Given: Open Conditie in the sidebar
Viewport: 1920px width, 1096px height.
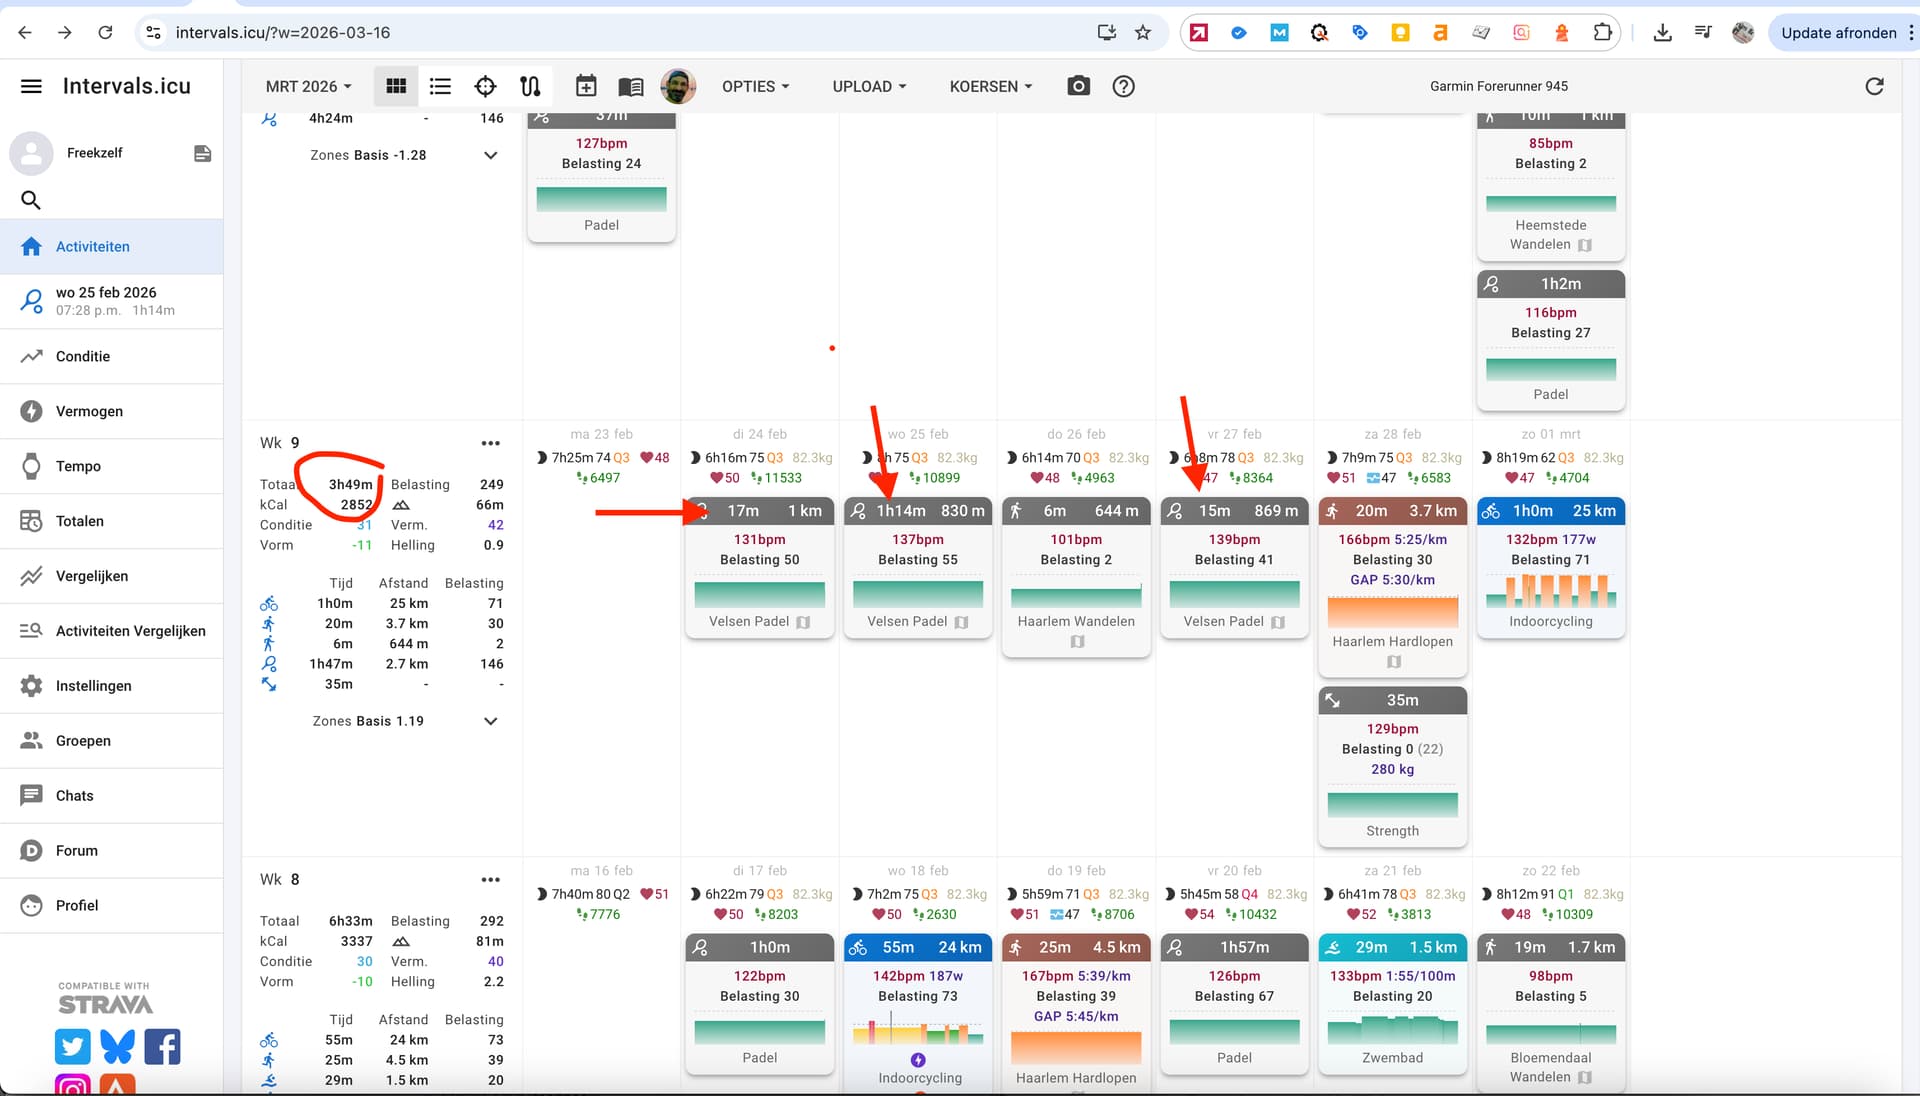Looking at the screenshot, I should [x=83, y=356].
